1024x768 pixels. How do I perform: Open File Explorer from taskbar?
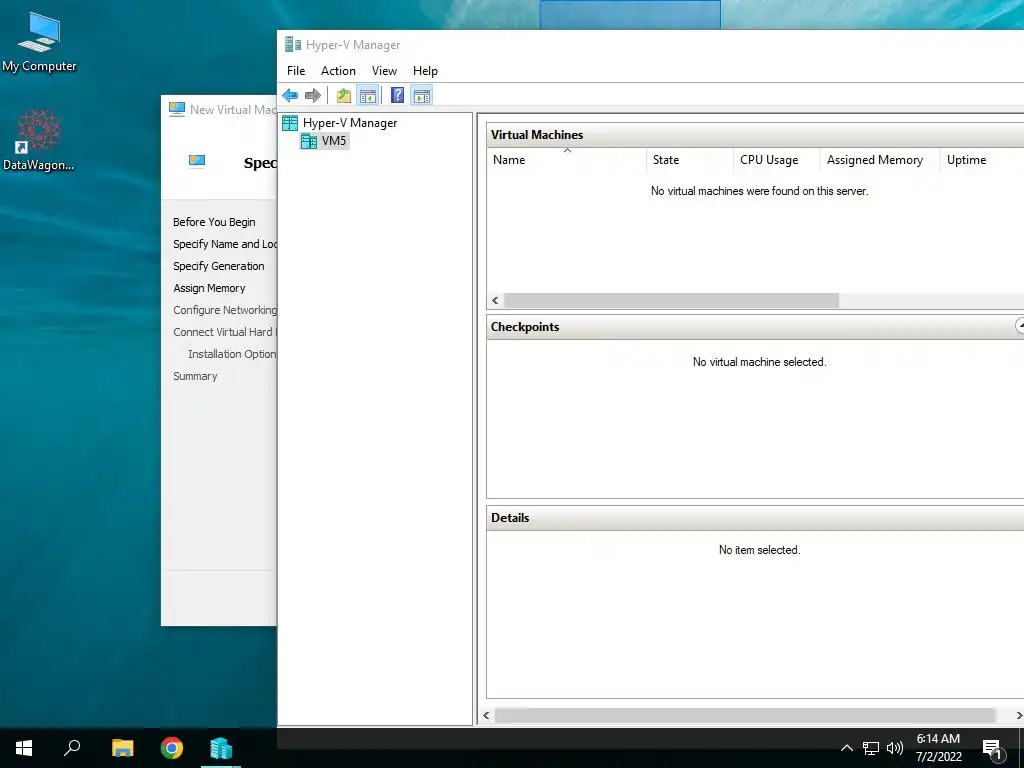pos(122,748)
